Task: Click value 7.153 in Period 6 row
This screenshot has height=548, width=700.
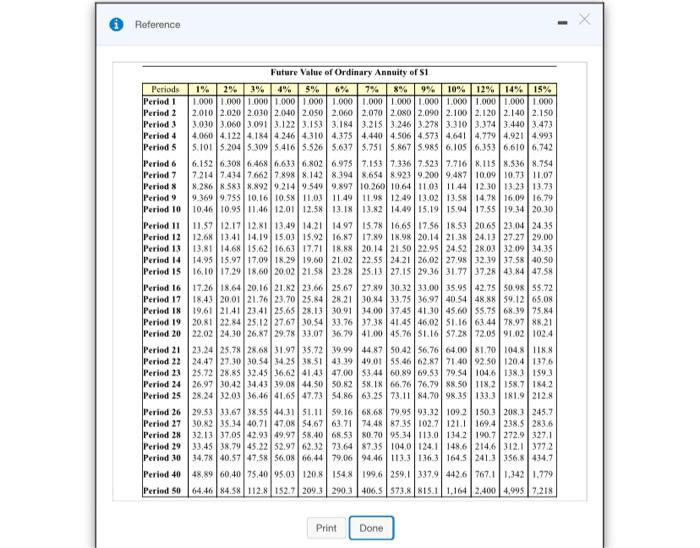Action: point(372,163)
